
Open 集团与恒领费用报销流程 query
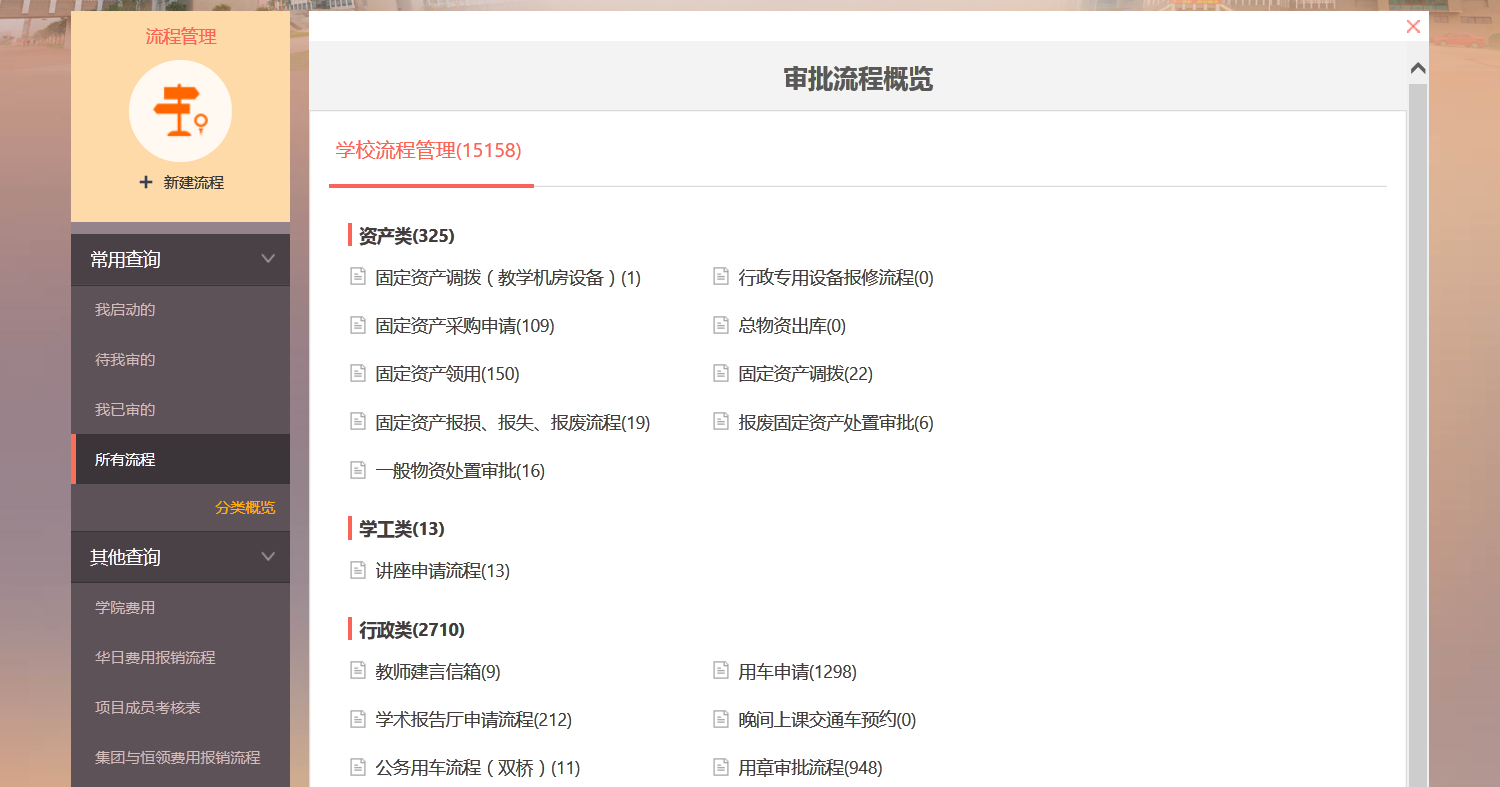(180, 758)
